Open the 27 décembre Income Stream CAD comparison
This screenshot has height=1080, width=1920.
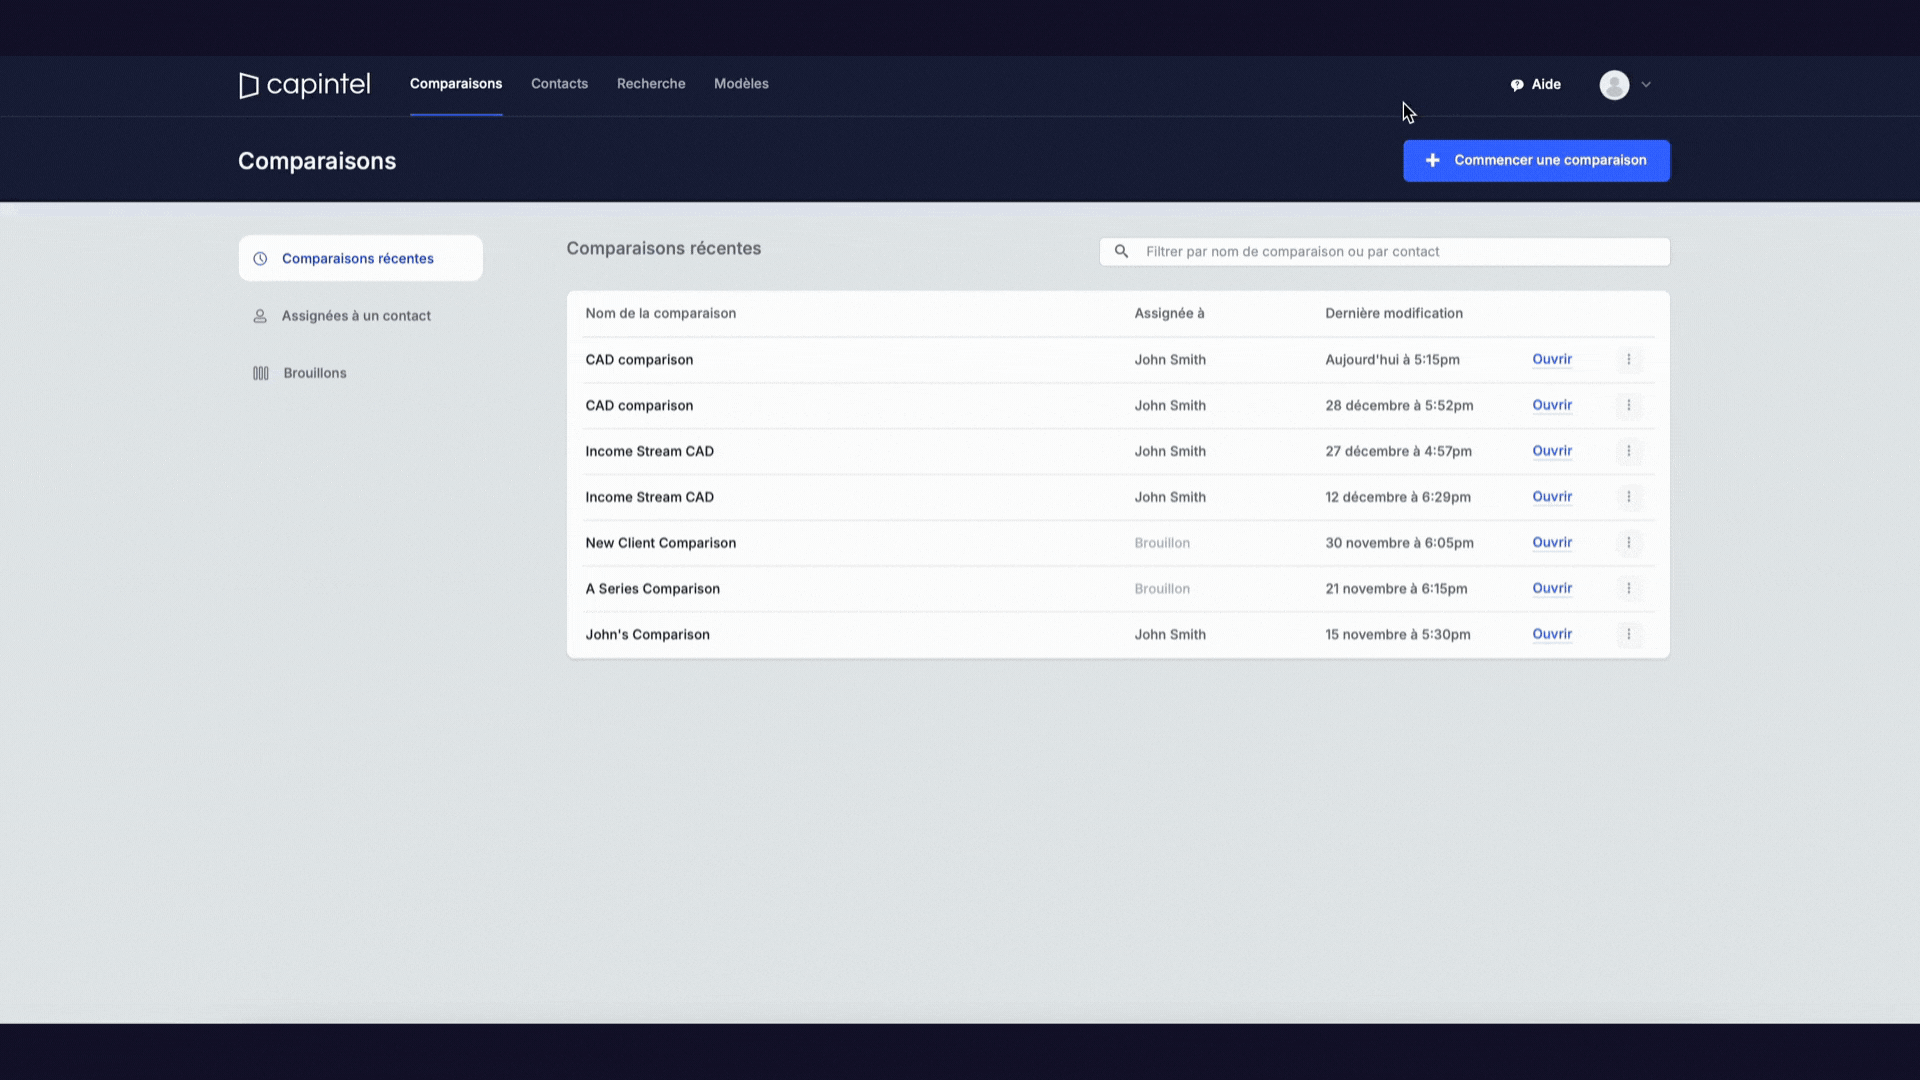tap(1552, 451)
